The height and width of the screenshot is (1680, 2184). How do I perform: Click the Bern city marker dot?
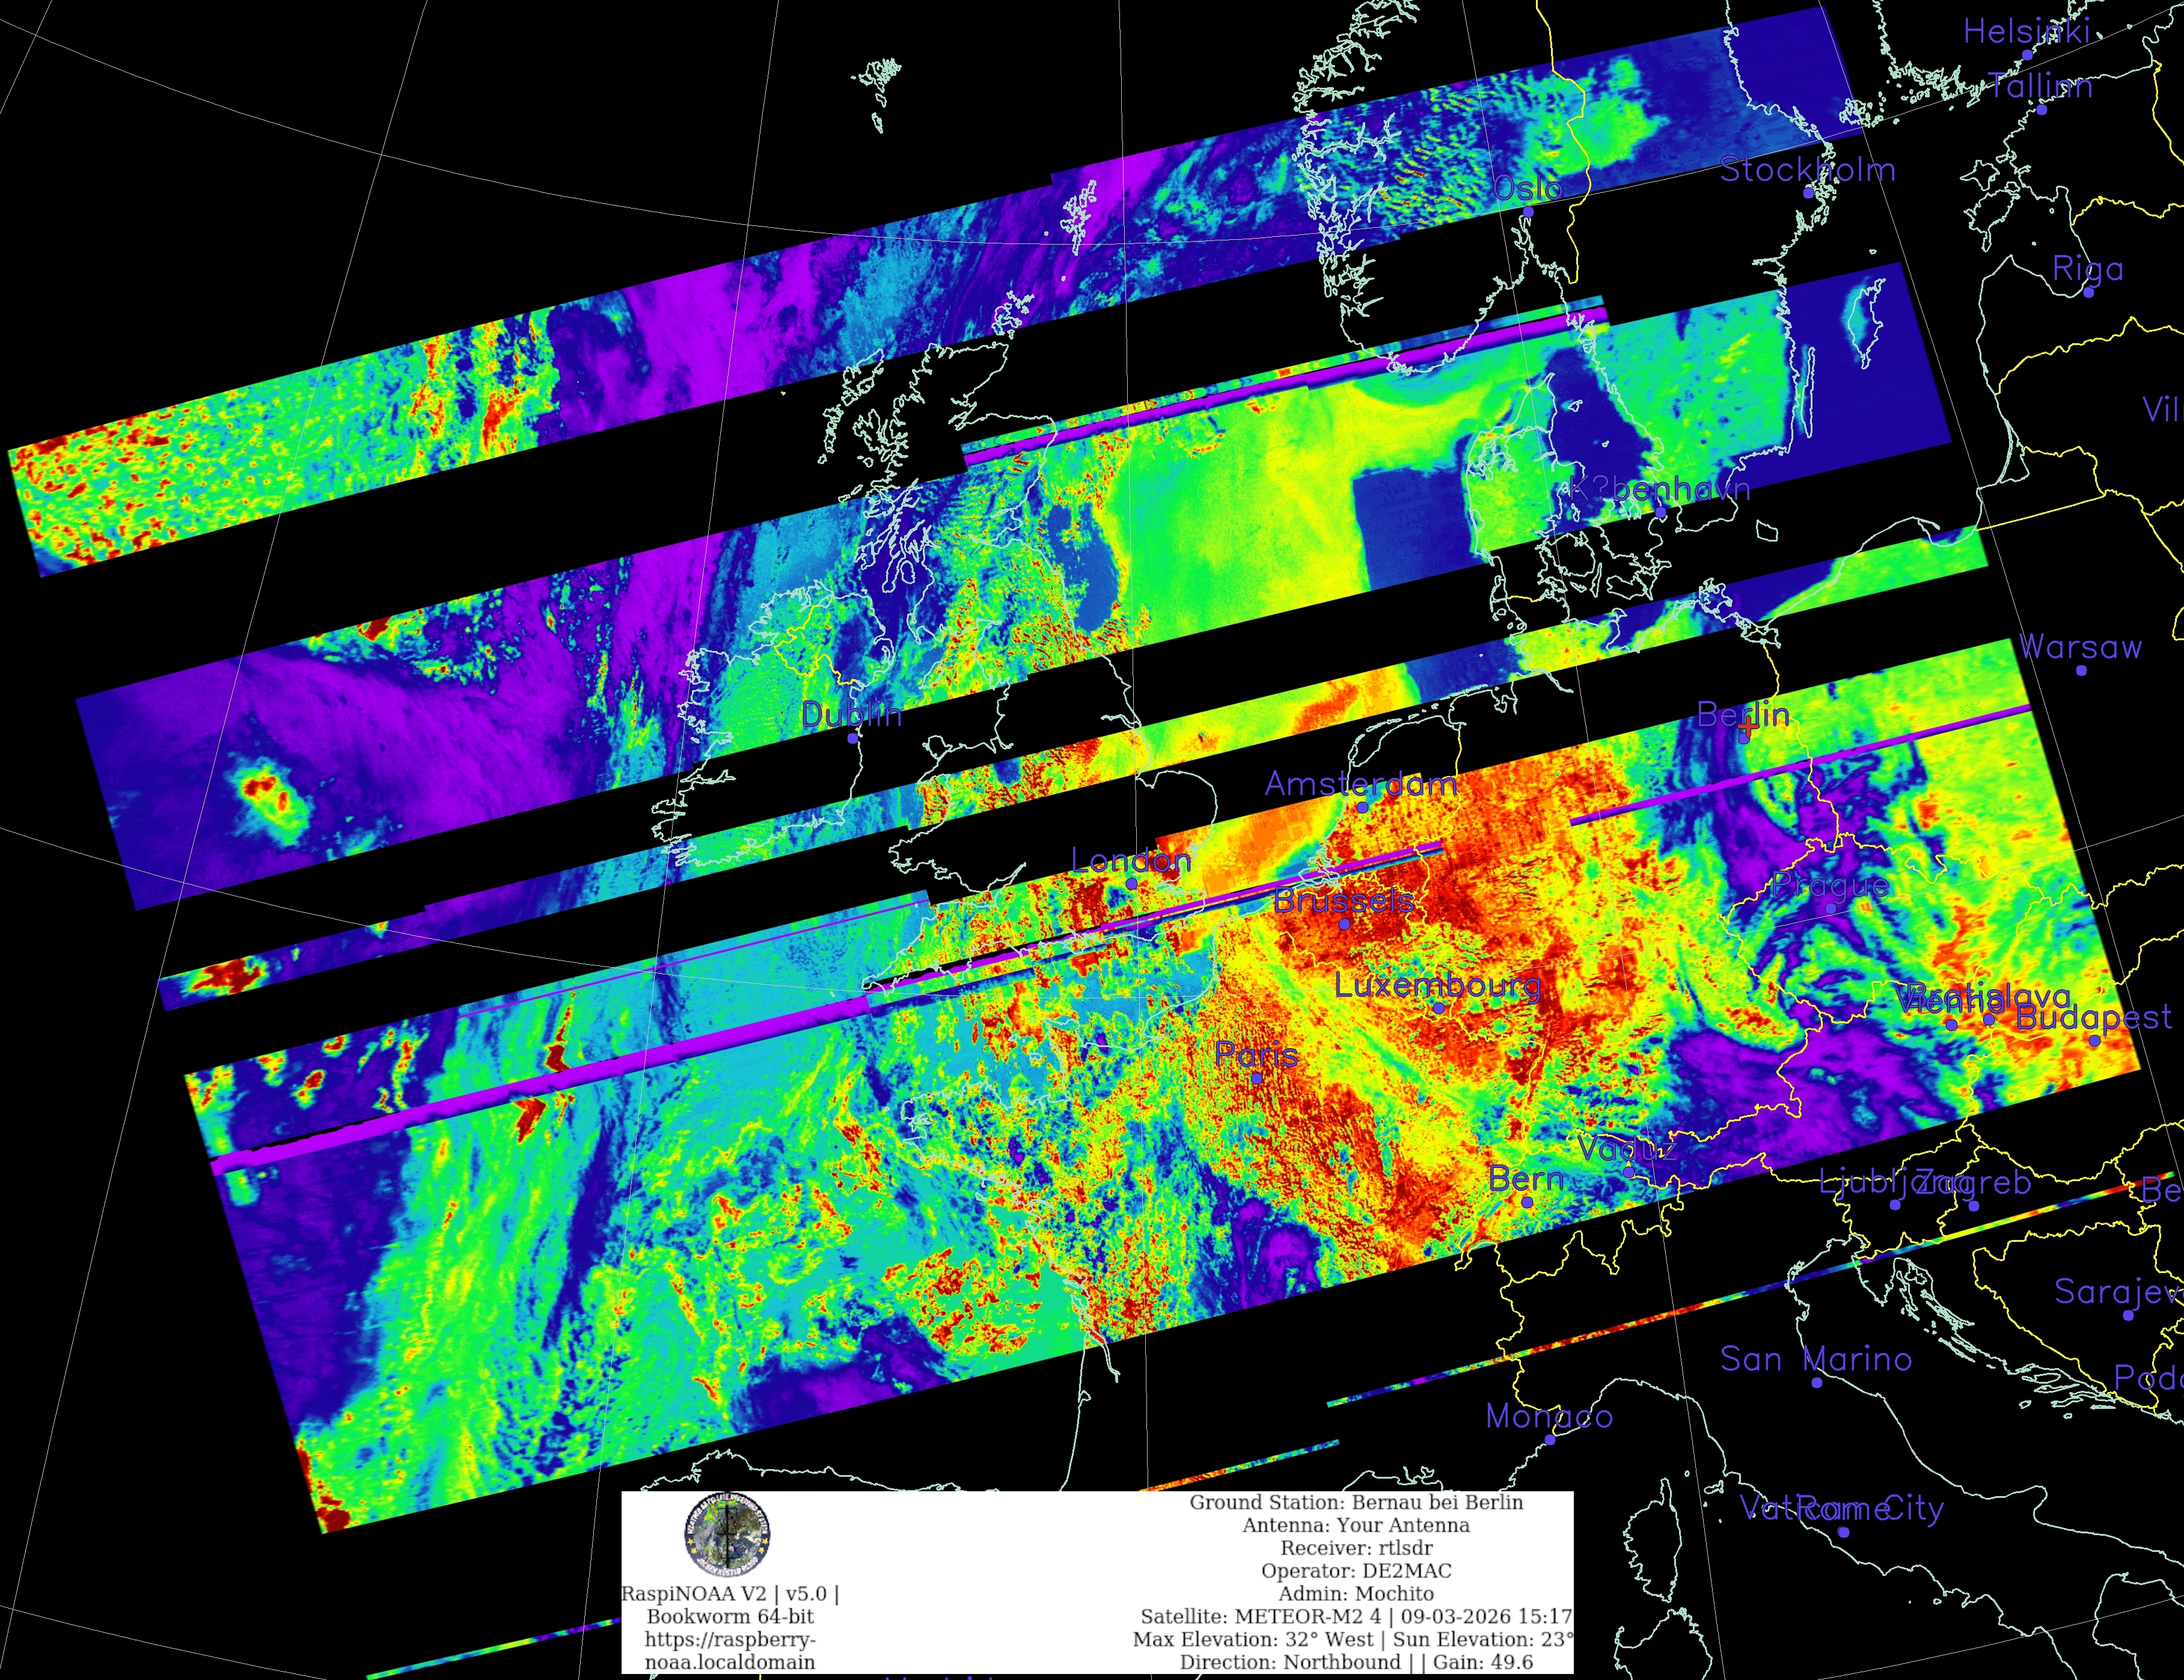1527,1202
